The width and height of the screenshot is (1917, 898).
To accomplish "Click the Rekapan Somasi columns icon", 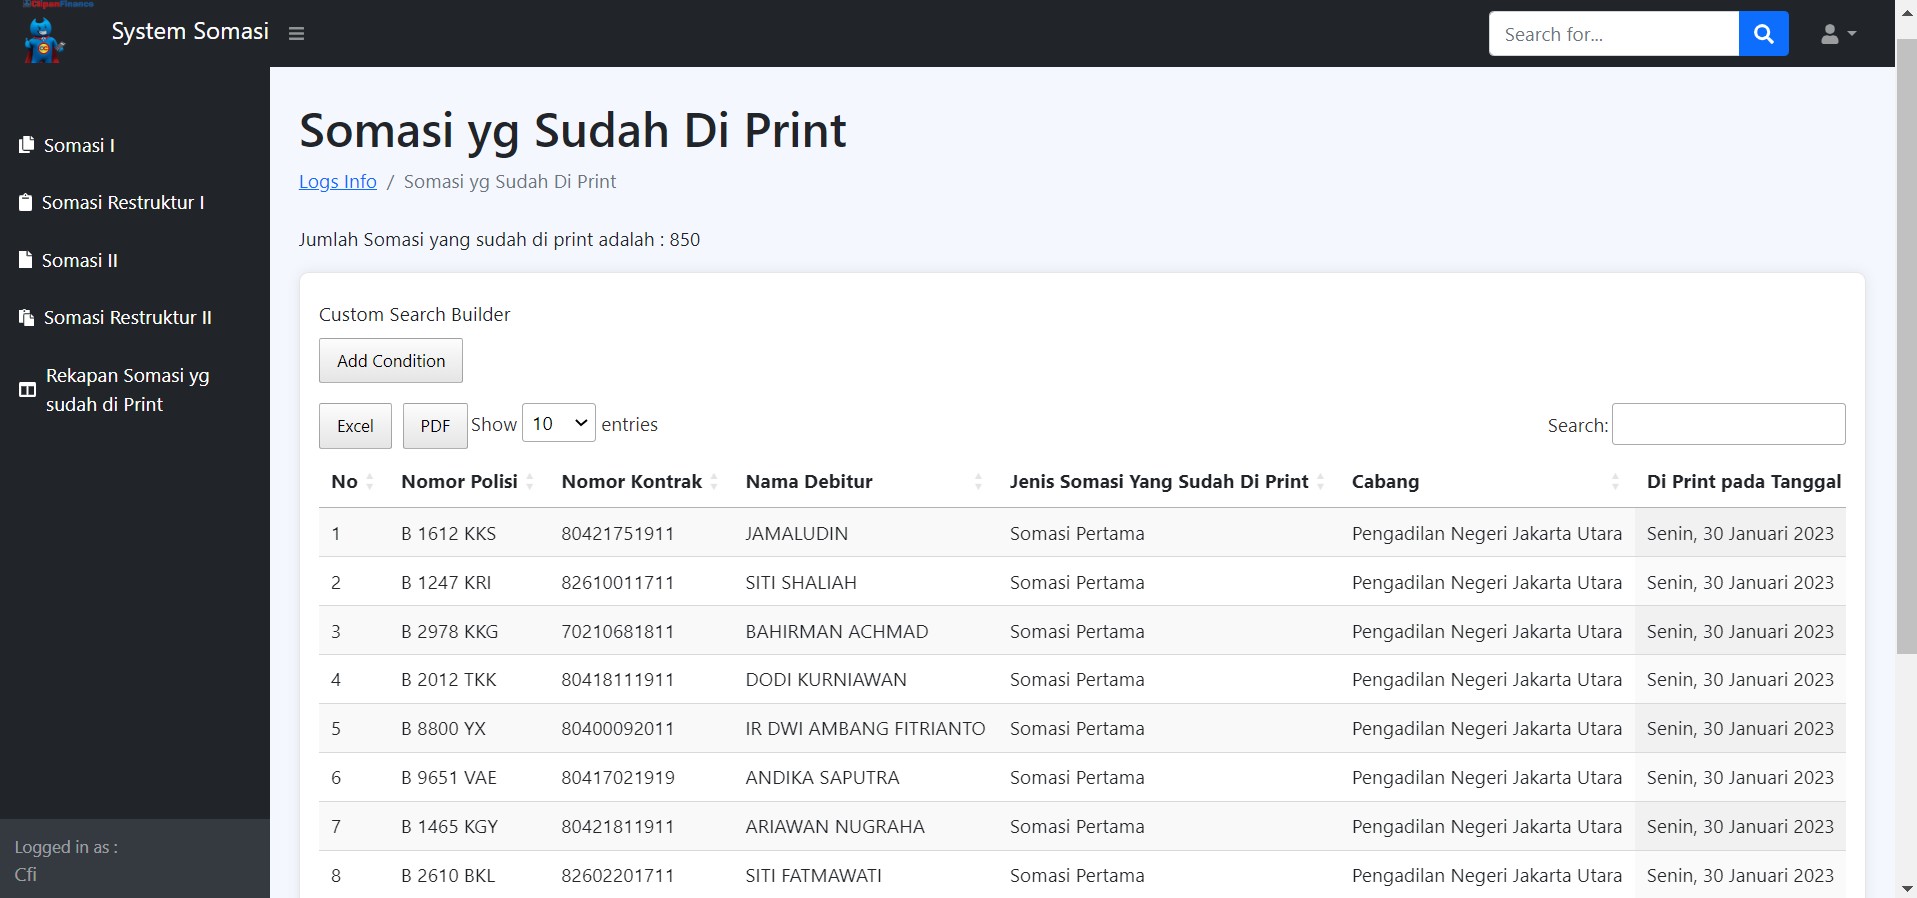I will click(x=28, y=390).
